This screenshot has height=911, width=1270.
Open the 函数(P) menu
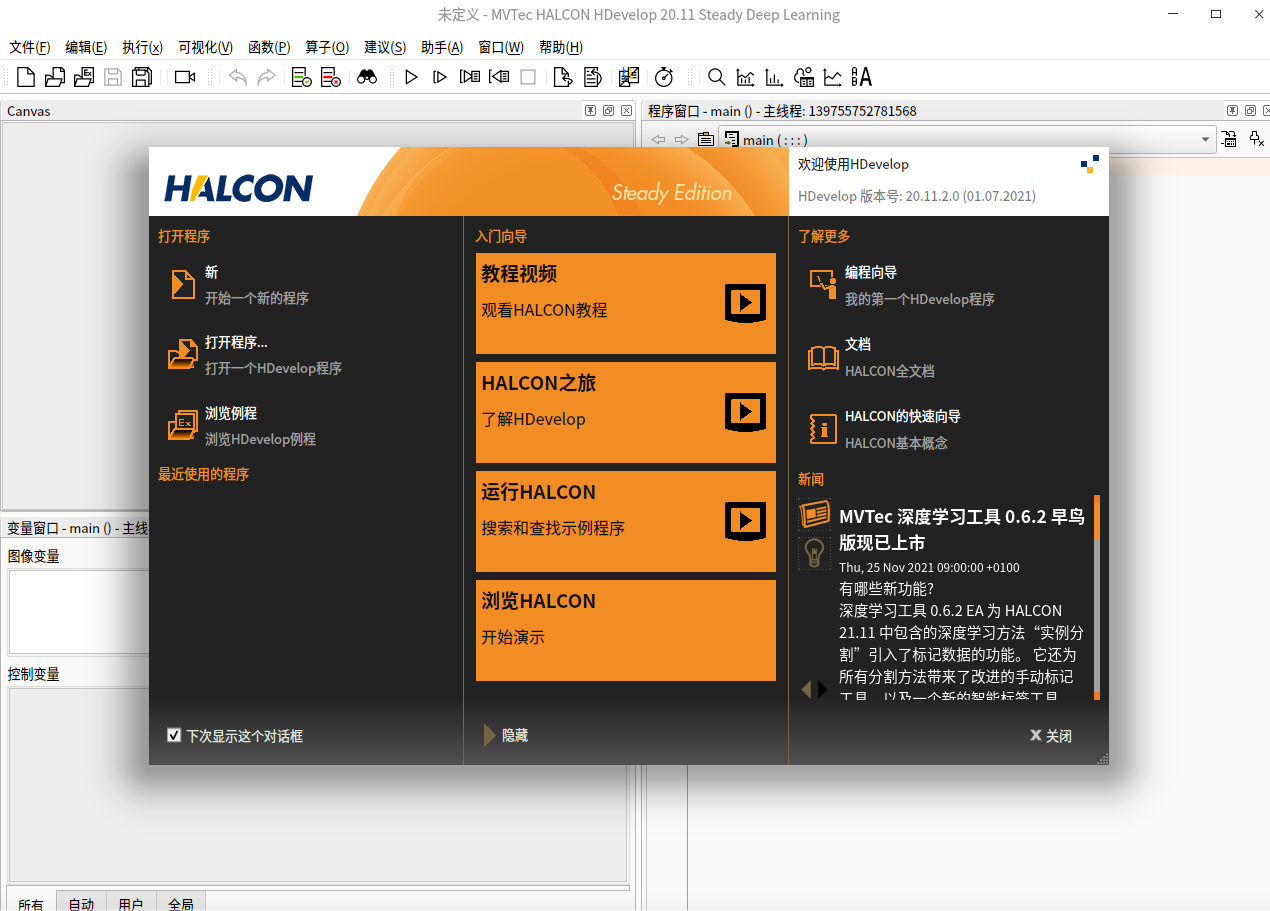coord(269,47)
